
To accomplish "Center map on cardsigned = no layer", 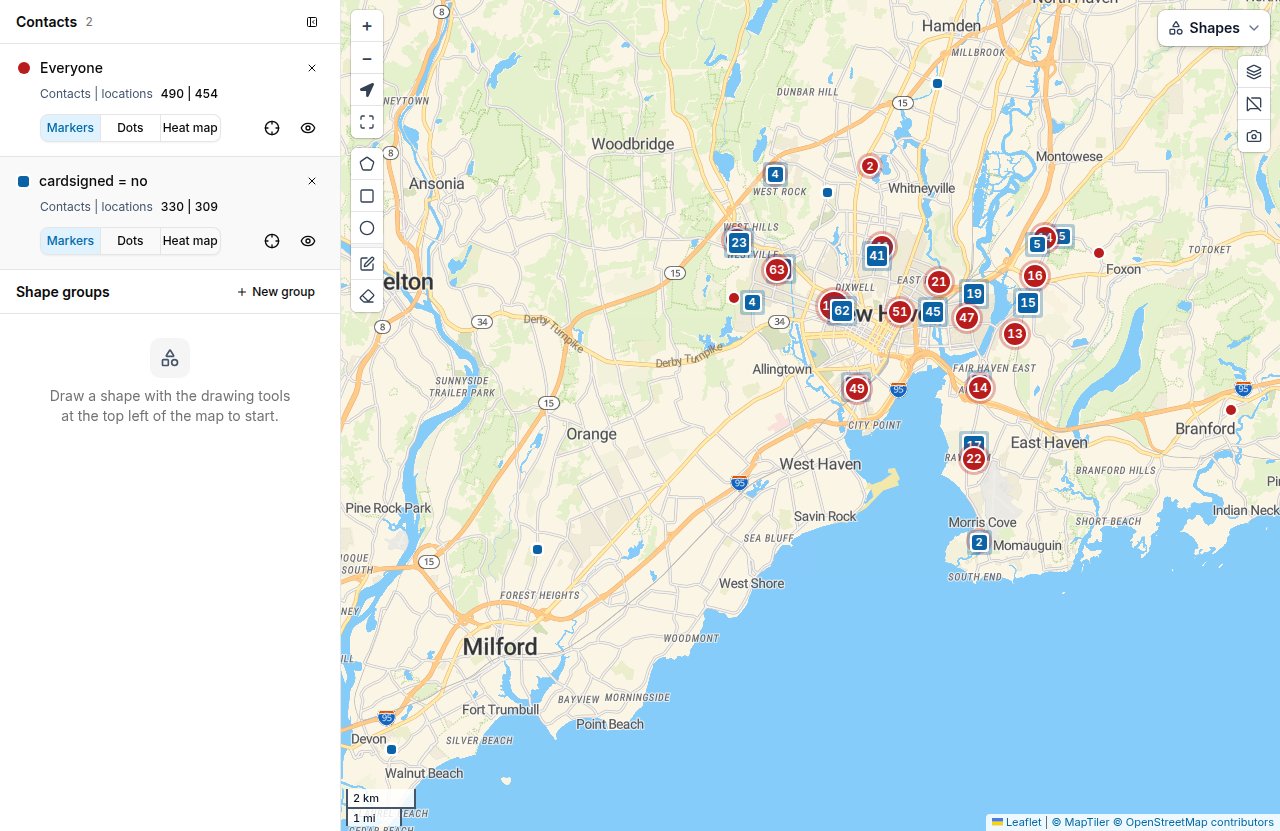I will click(x=272, y=241).
